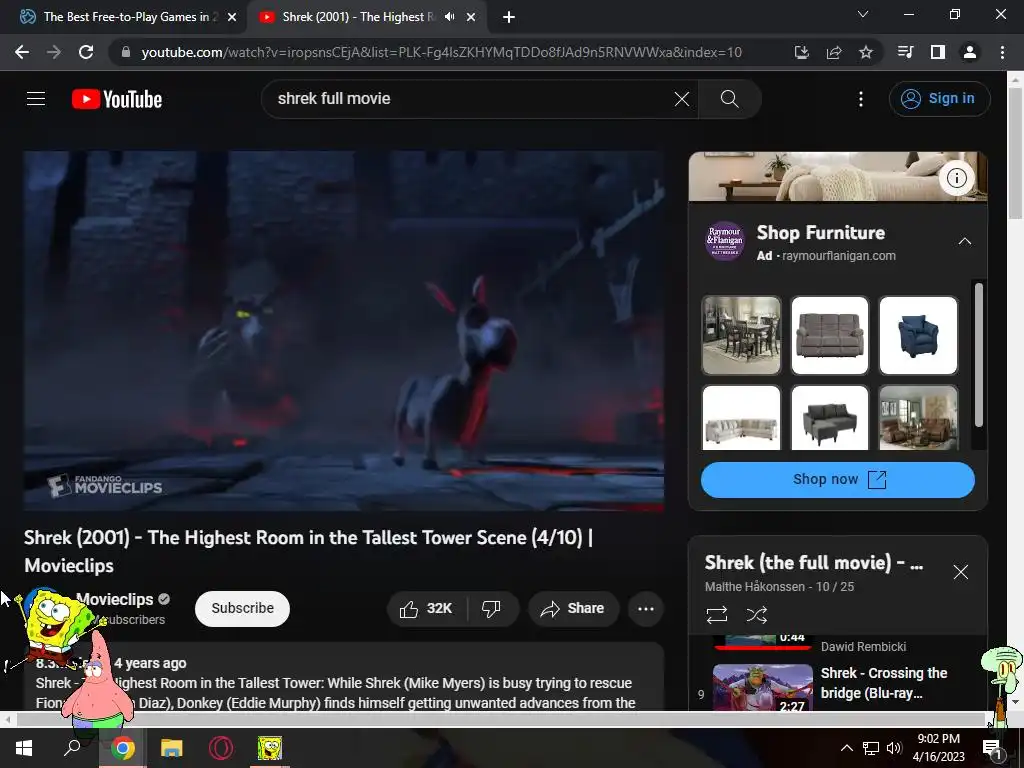1024x768 pixels.
Task: Dislike the video
Action: point(491,609)
